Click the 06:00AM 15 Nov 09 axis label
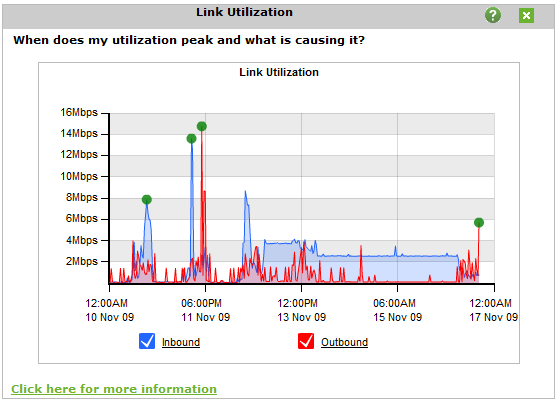 coord(398,310)
